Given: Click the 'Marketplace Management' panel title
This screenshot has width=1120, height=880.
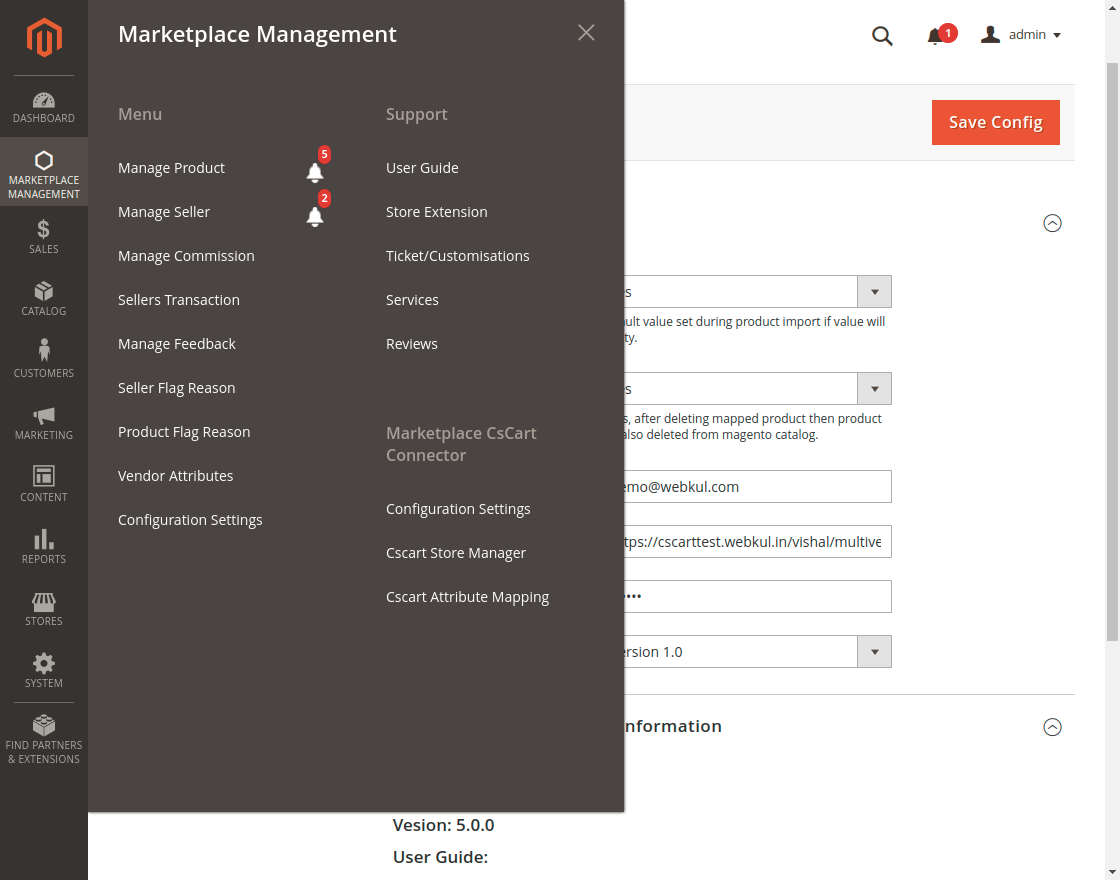Looking at the screenshot, I should 257,34.
